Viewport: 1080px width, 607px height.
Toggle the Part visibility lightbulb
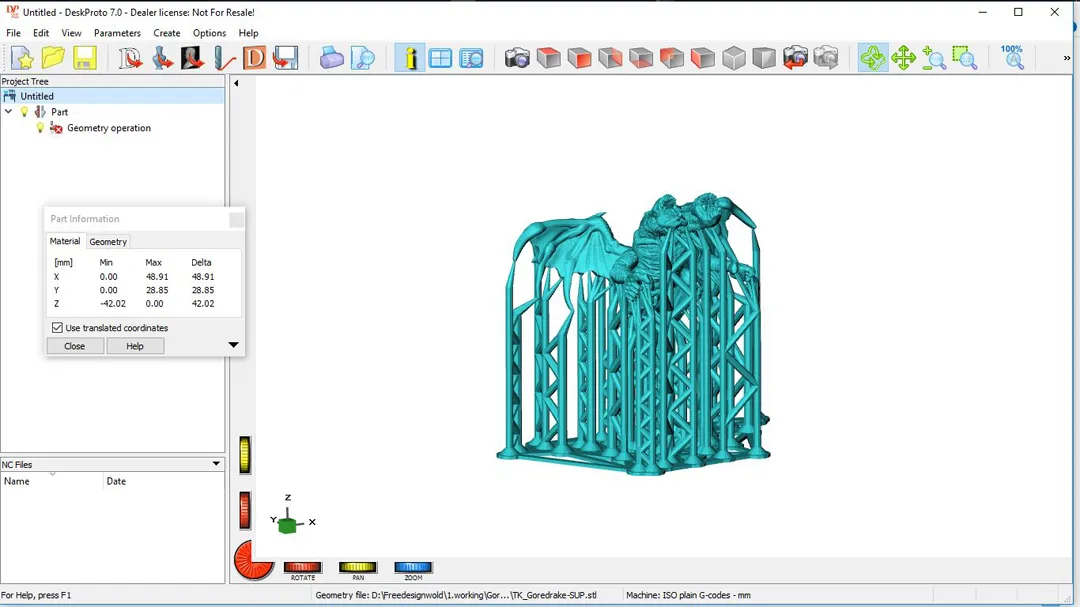point(24,112)
